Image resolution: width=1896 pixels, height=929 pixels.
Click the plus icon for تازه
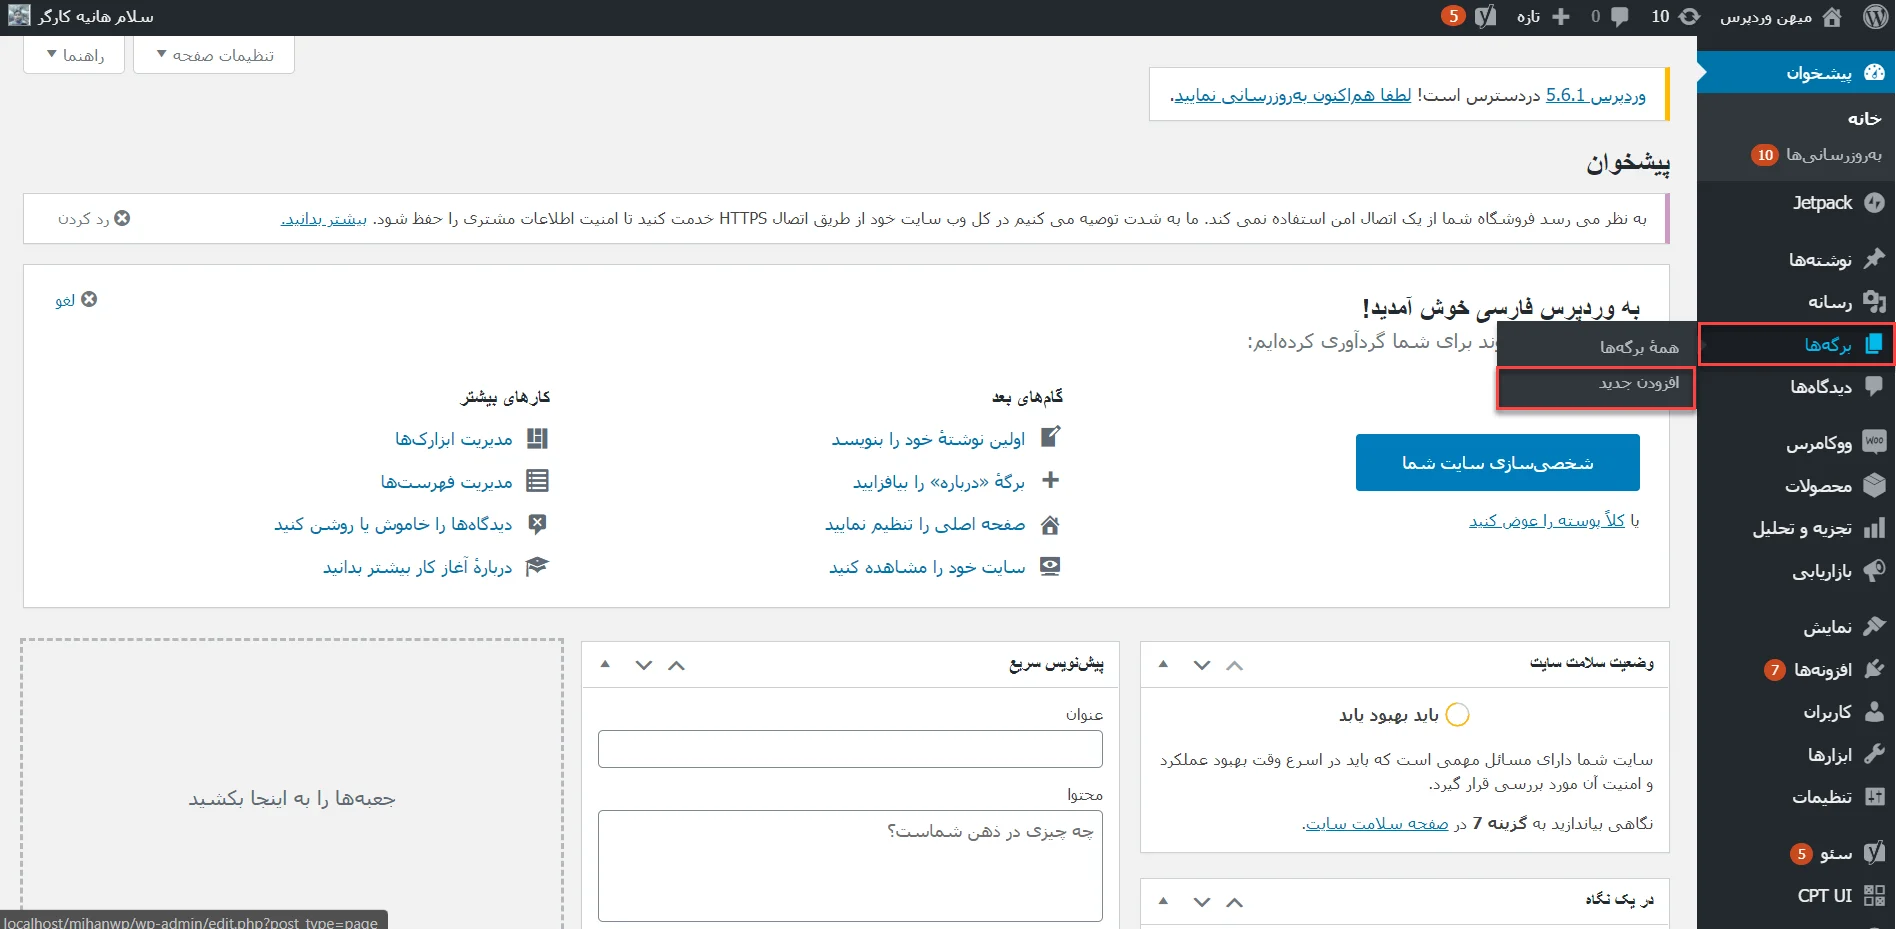(1561, 17)
